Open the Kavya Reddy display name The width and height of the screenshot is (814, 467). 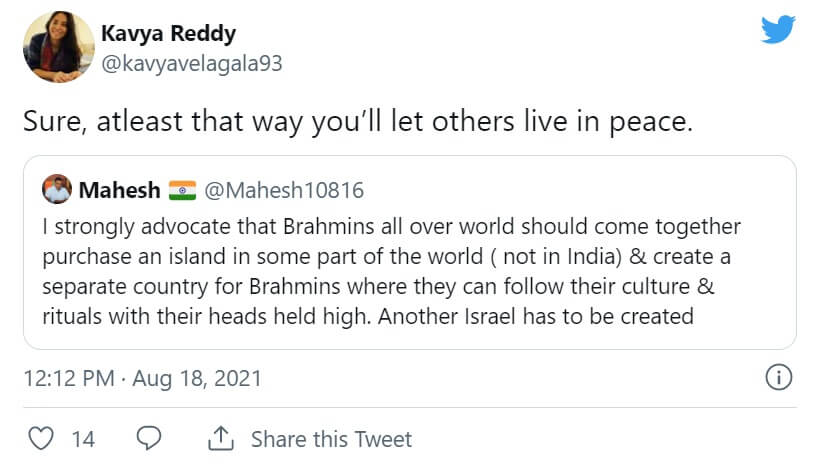tap(169, 34)
